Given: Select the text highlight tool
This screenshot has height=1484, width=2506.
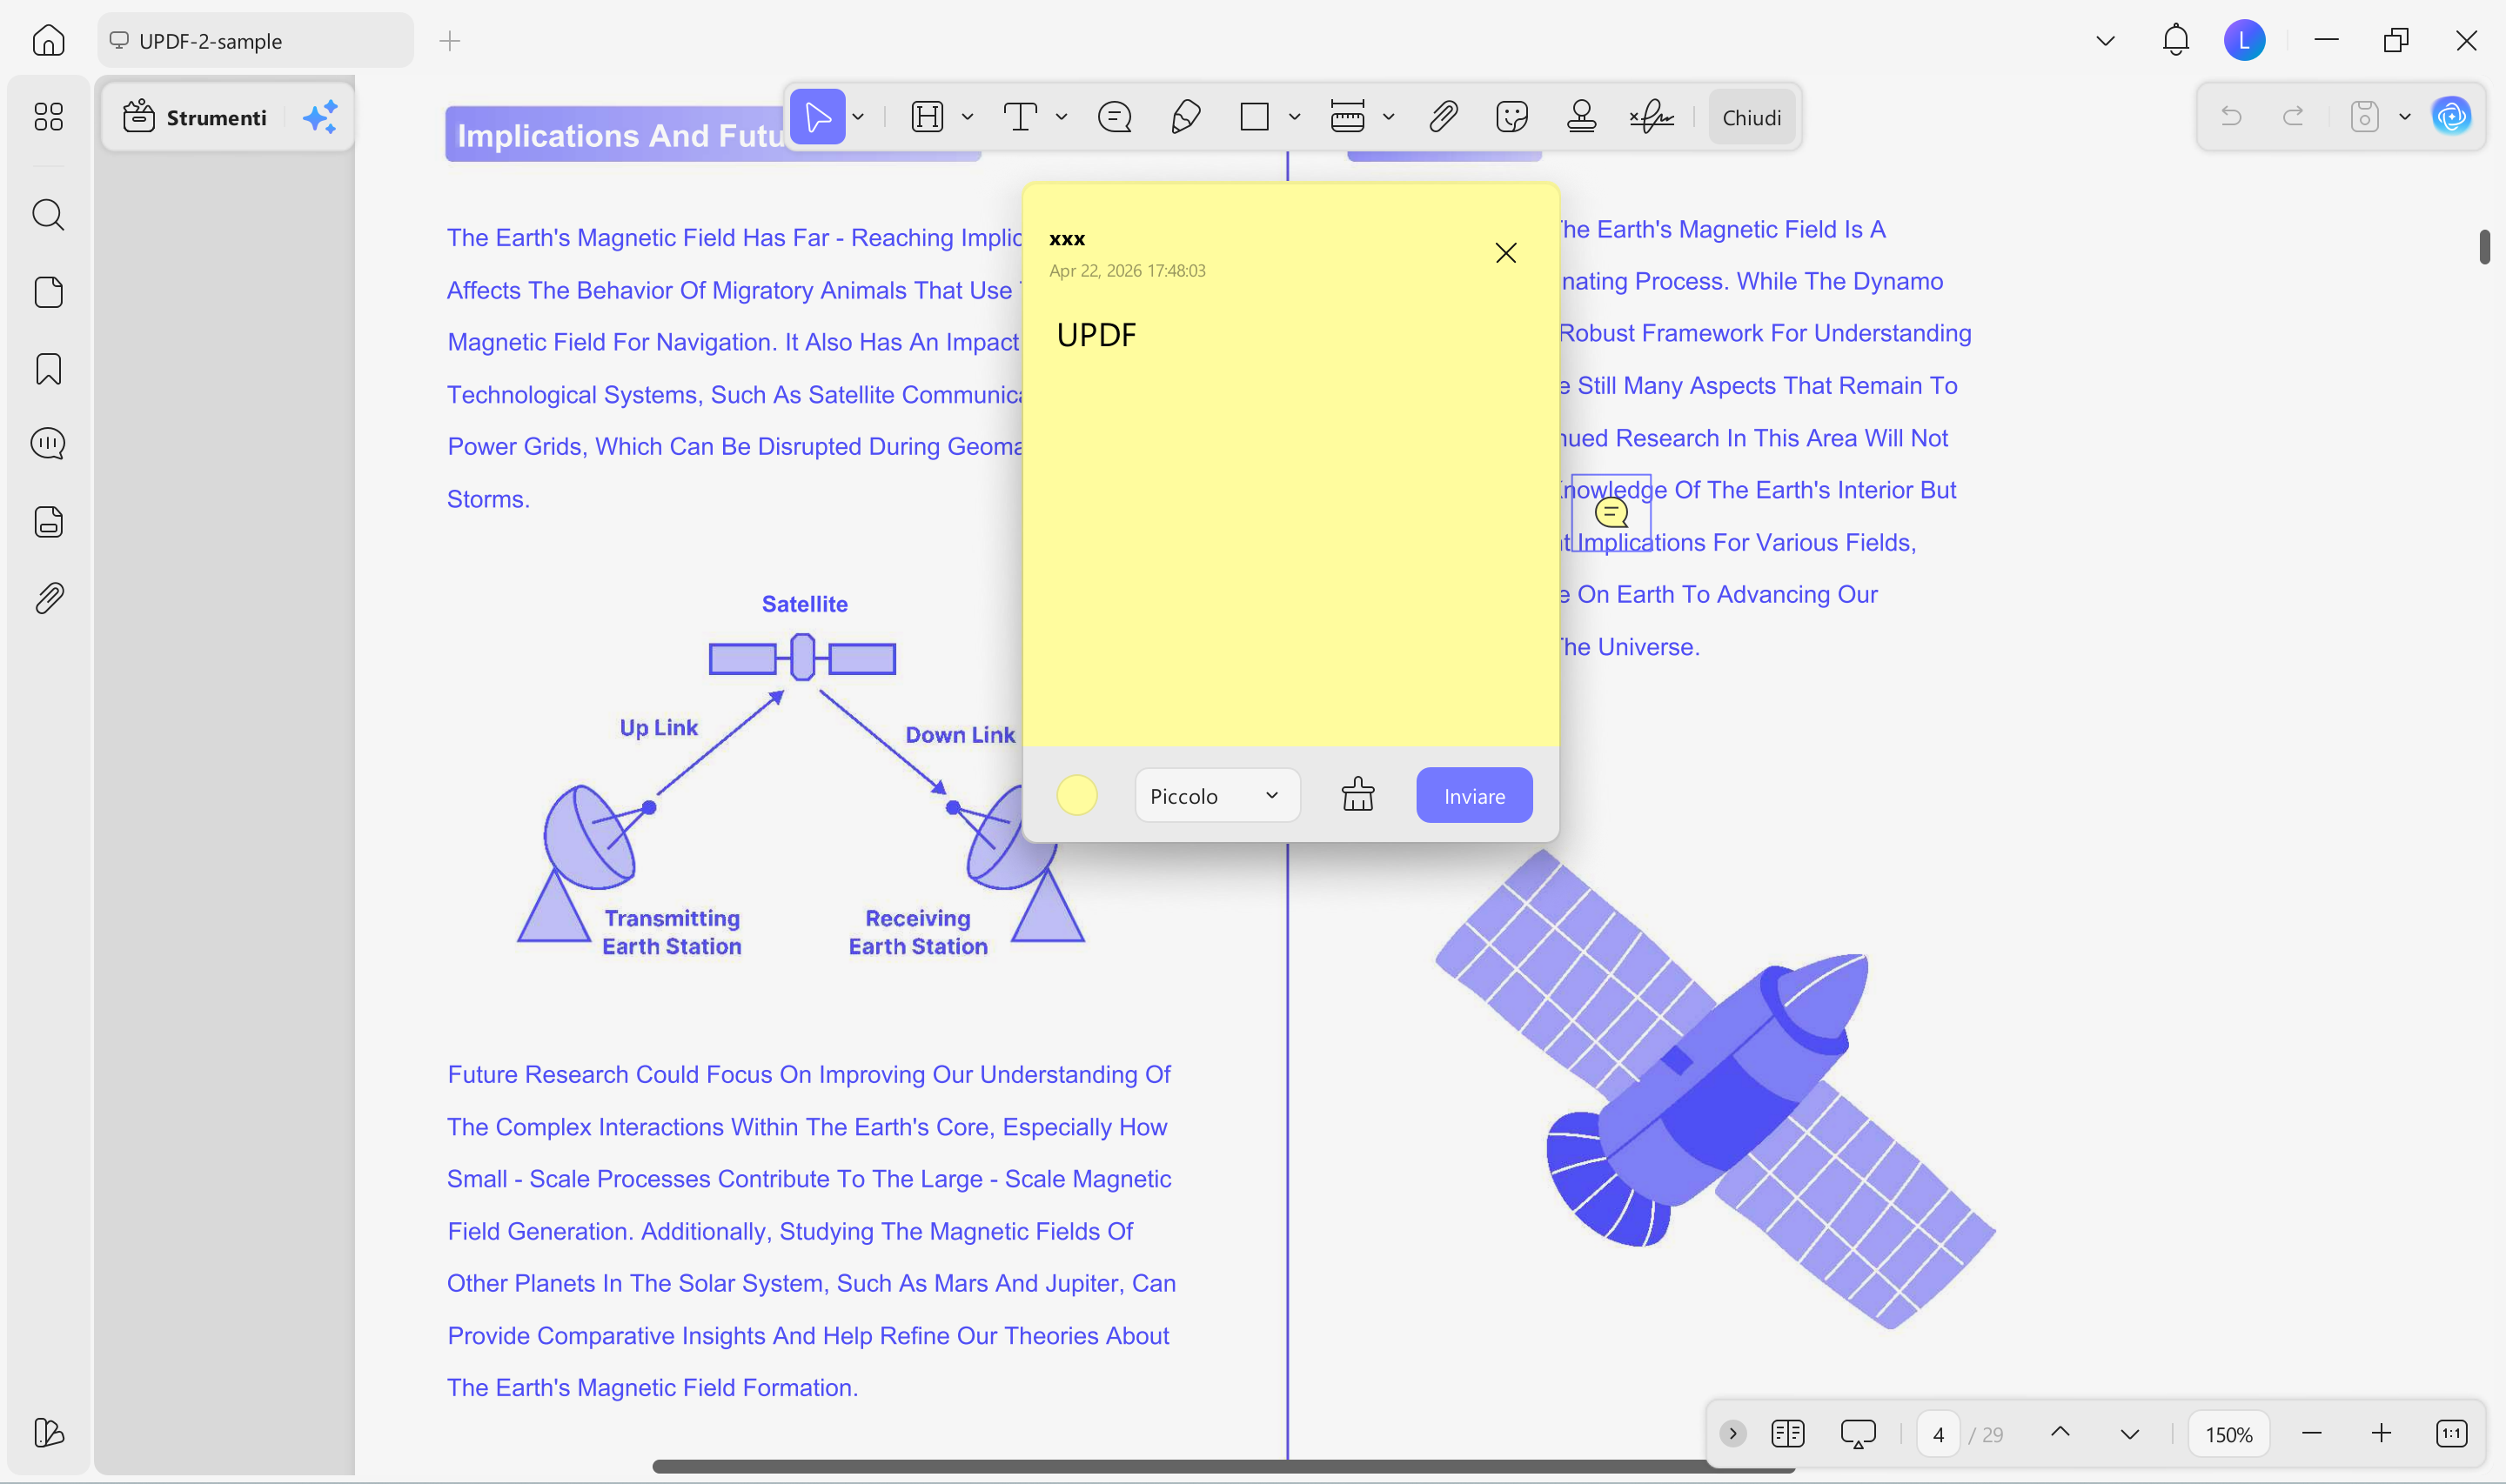Looking at the screenshot, I should pyautogui.click(x=927, y=117).
